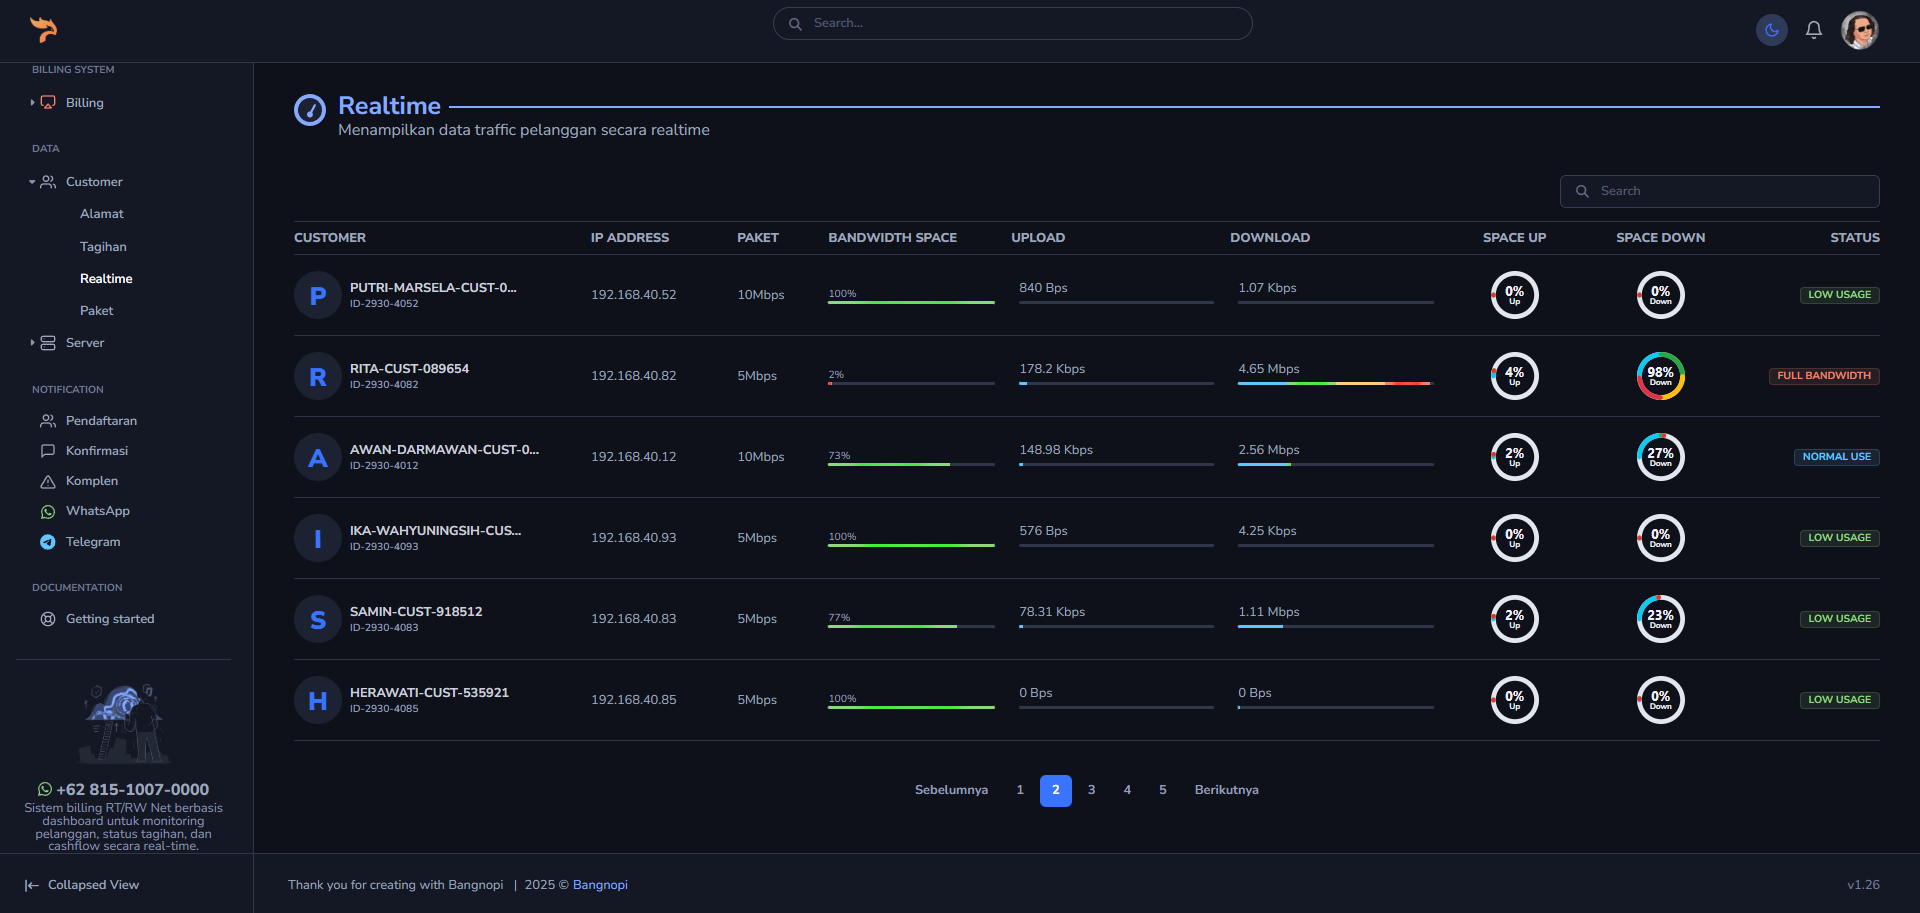This screenshot has height=913, width=1920.
Task: Open the Bangnopi footer link
Action: 600,885
